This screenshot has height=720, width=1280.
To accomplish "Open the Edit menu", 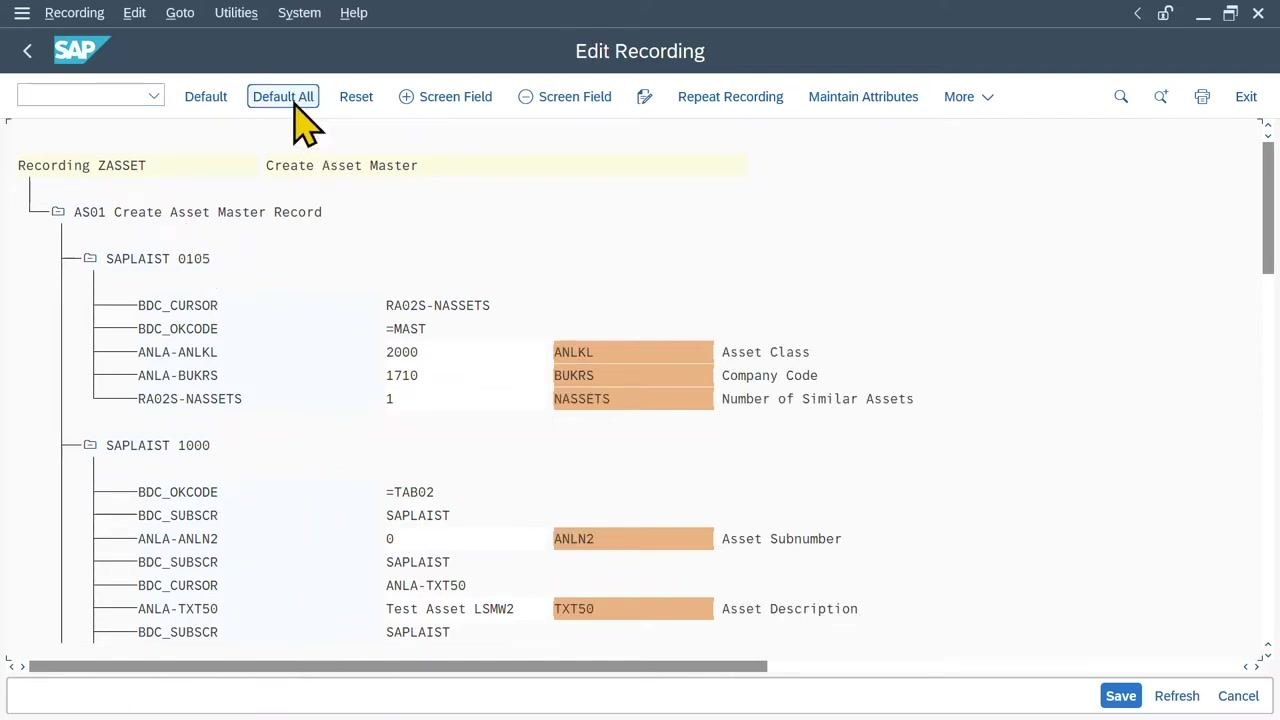I will tap(134, 13).
